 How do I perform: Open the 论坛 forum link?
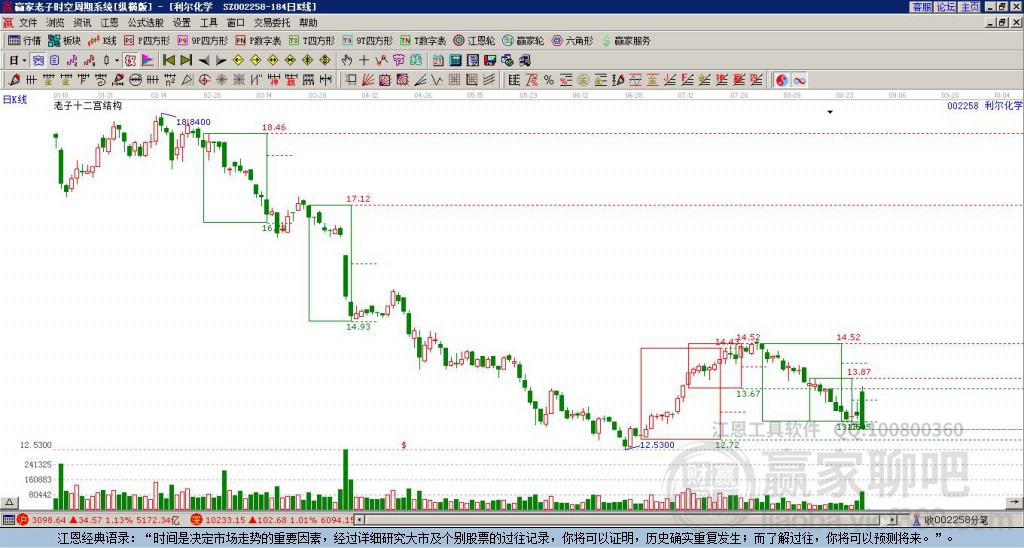[946, 7]
